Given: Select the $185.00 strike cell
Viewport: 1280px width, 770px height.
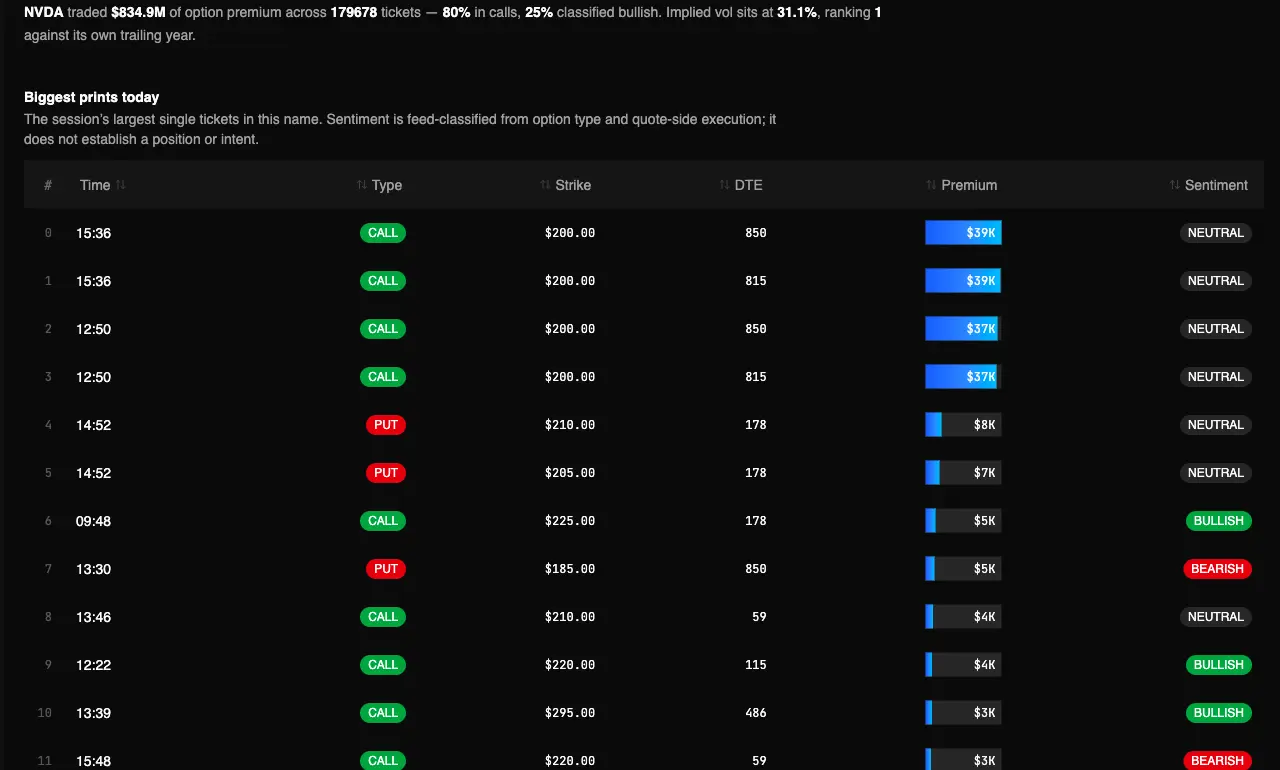Looking at the screenshot, I should click(x=570, y=569).
